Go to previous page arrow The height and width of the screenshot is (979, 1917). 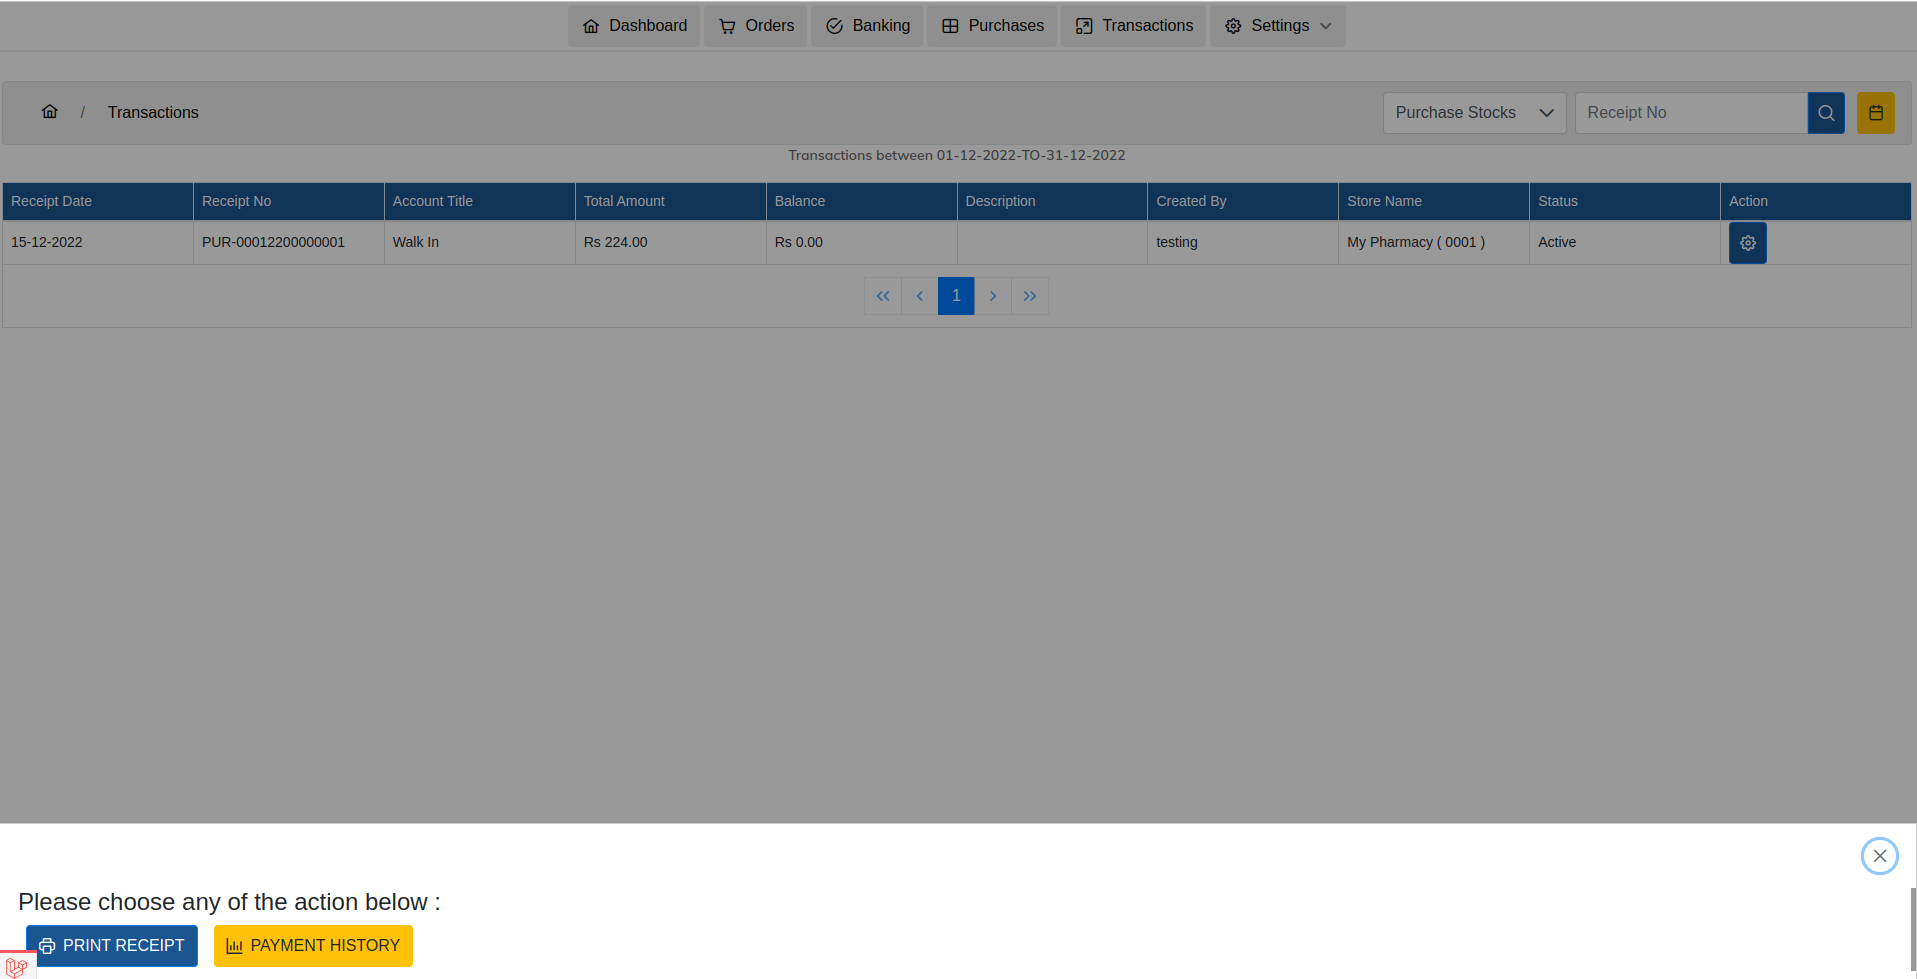coord(919,296)
